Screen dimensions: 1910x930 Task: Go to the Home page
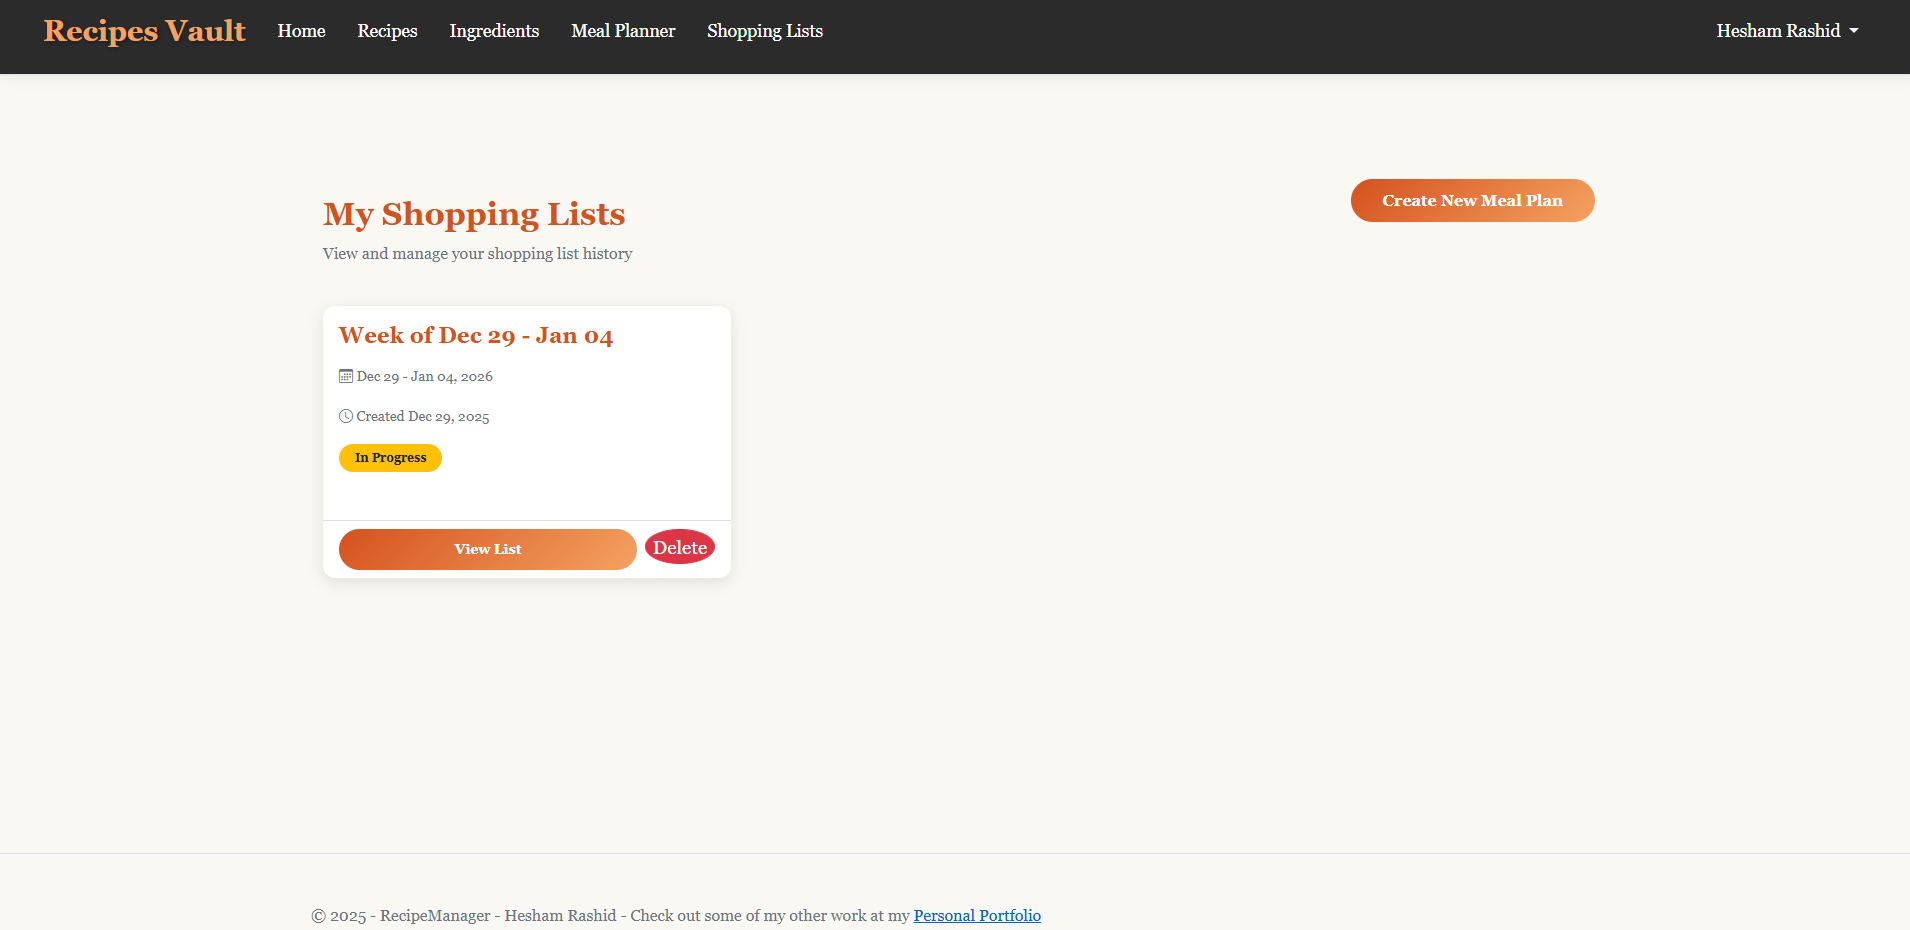point(301,31)
